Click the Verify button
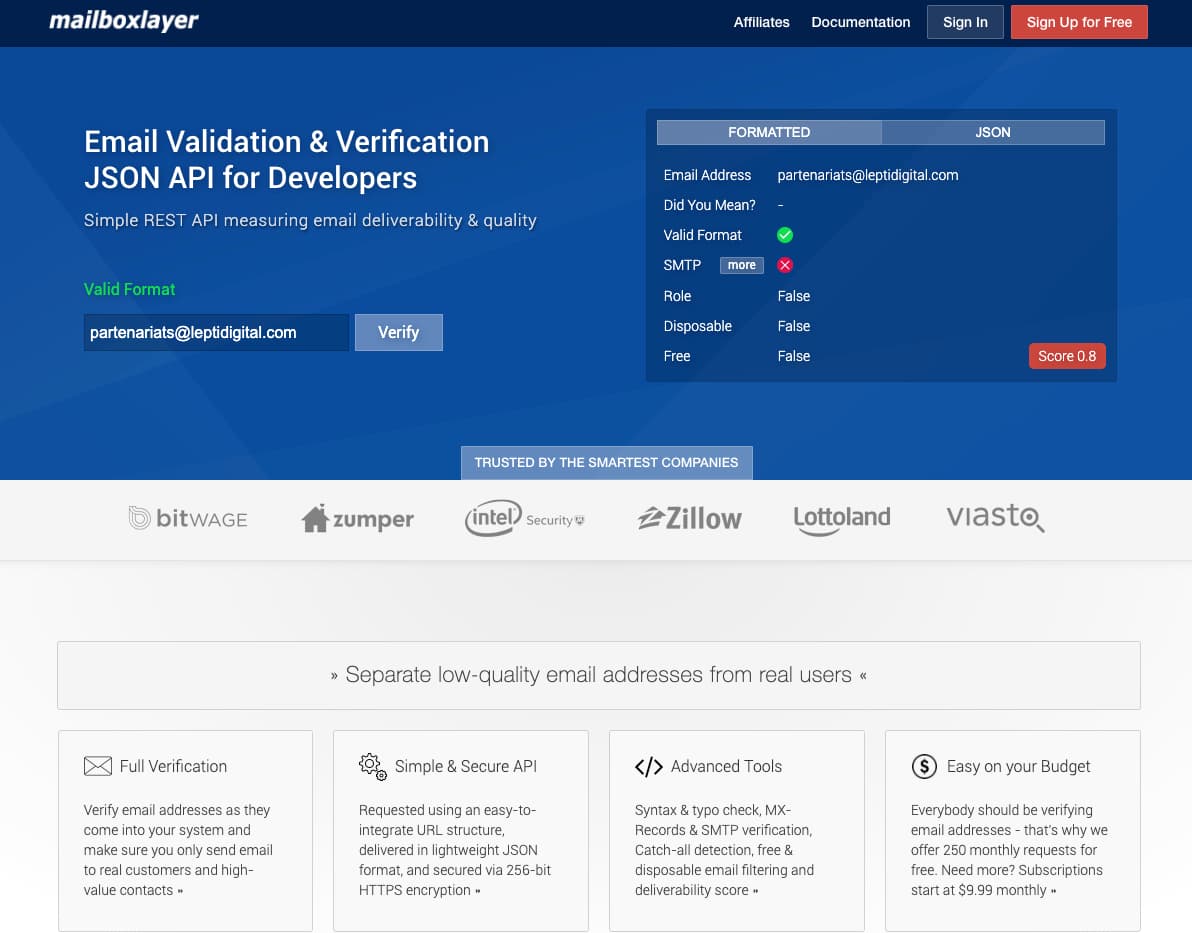The image size is (1192, 933). pyautogui.click(x=398, y=332)
